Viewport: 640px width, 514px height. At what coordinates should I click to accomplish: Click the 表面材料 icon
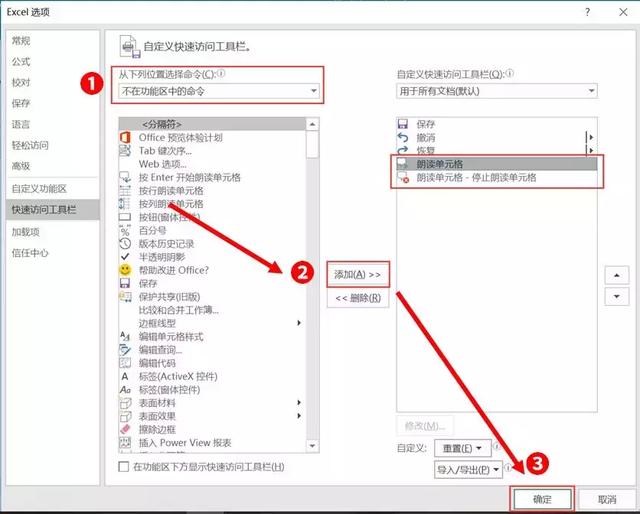(x=125, y=403)
